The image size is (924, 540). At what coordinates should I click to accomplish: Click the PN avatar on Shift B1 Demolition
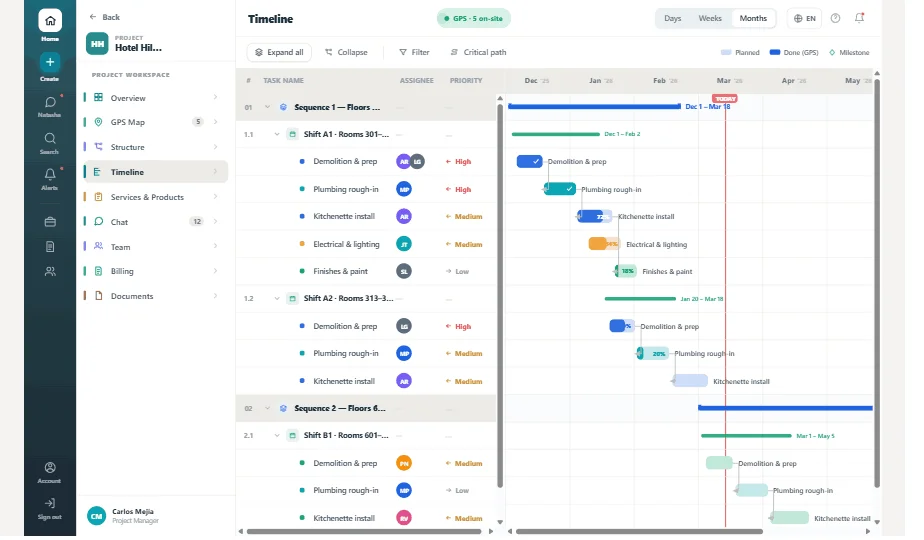(404, 463)
